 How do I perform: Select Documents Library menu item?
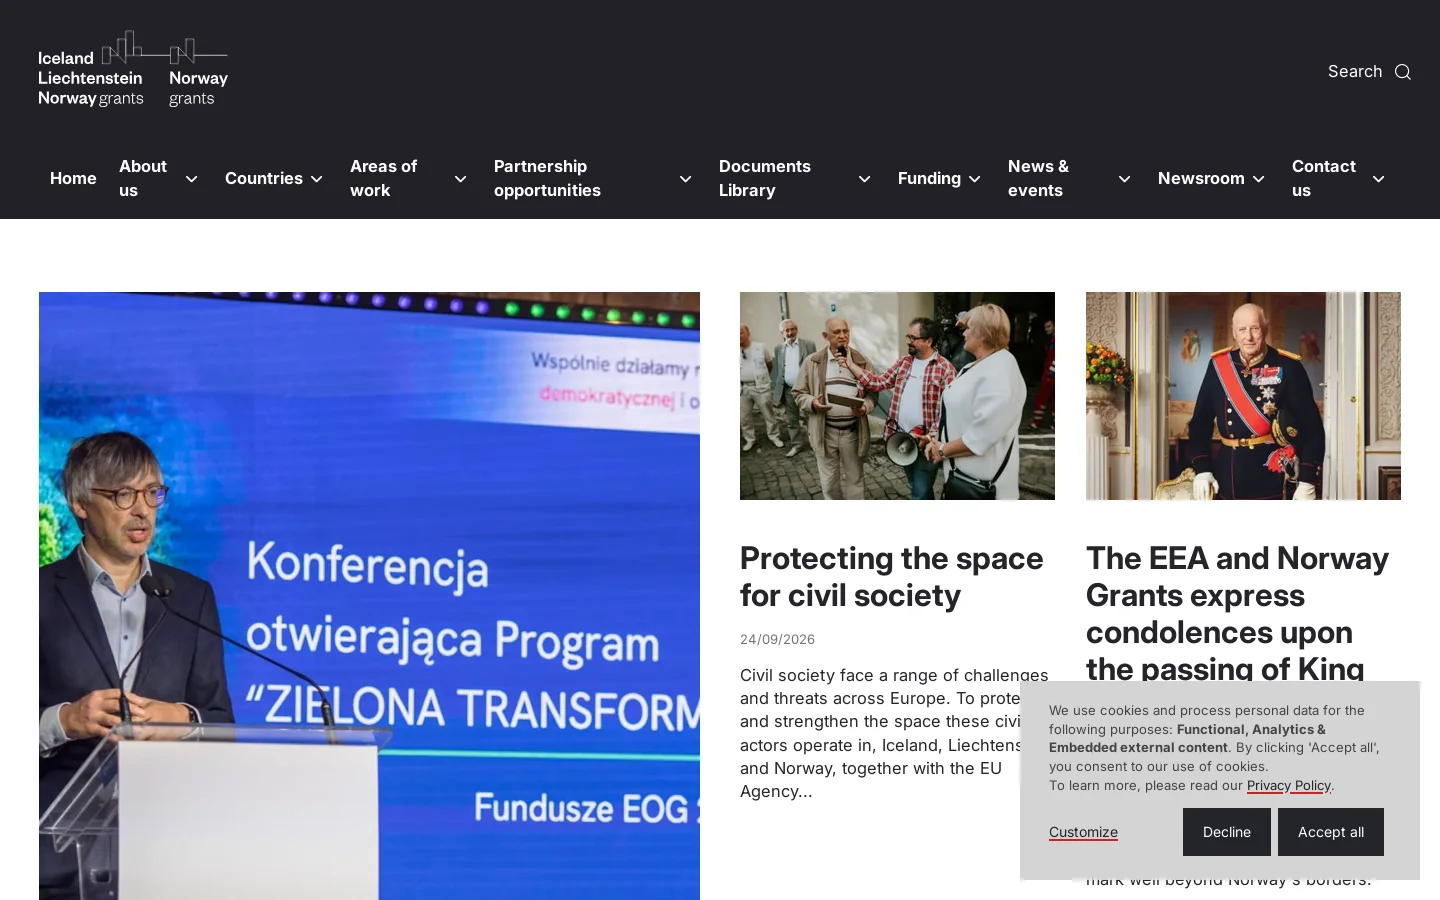[765, 178]
